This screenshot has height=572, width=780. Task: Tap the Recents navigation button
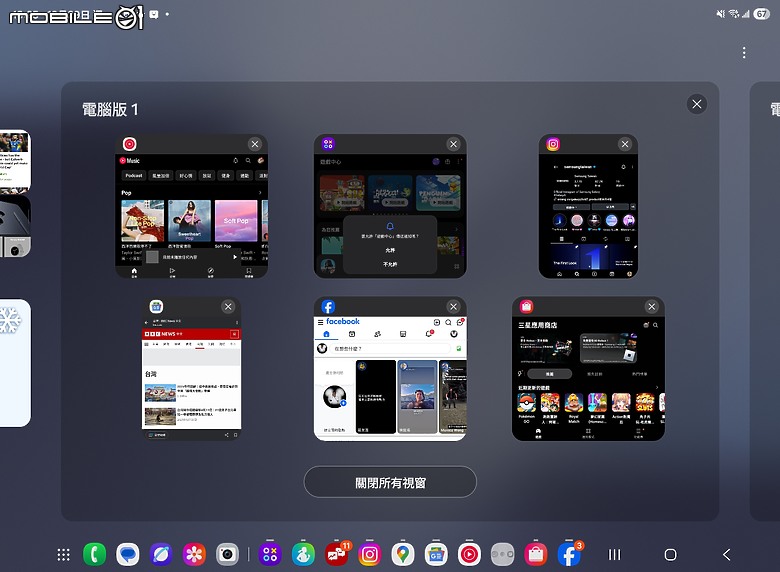pyautogui.click(x=615, y=555)
